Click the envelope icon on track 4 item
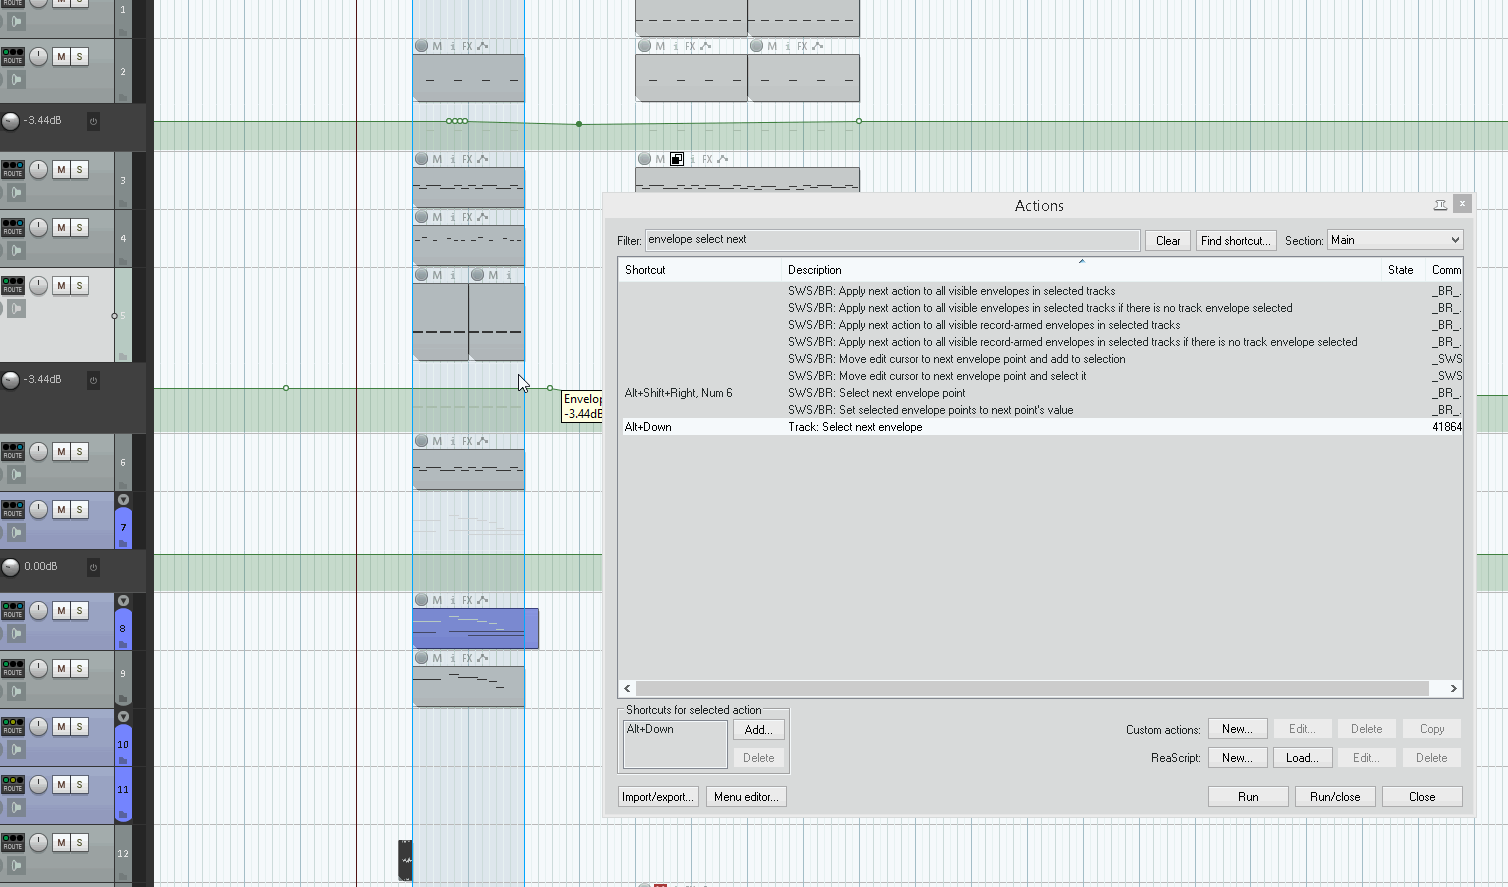1508x887 pixels. coord(483,217)
